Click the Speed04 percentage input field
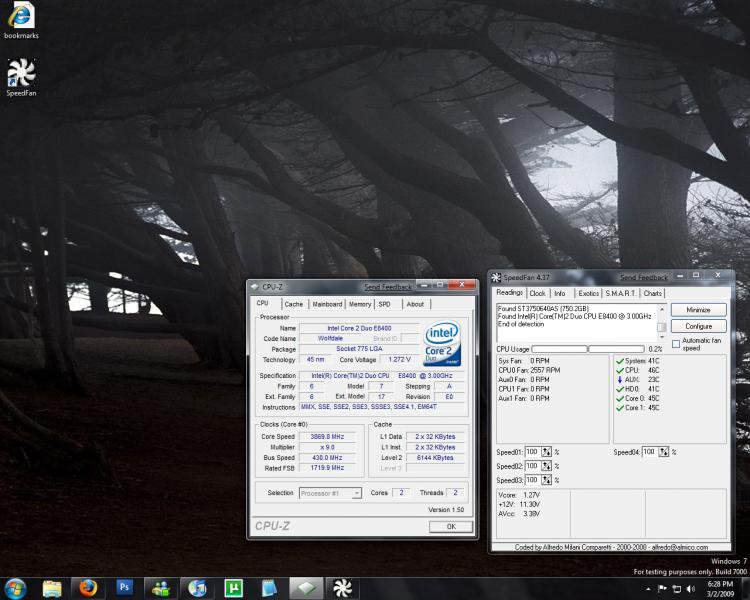 click(x=650, y=452)
